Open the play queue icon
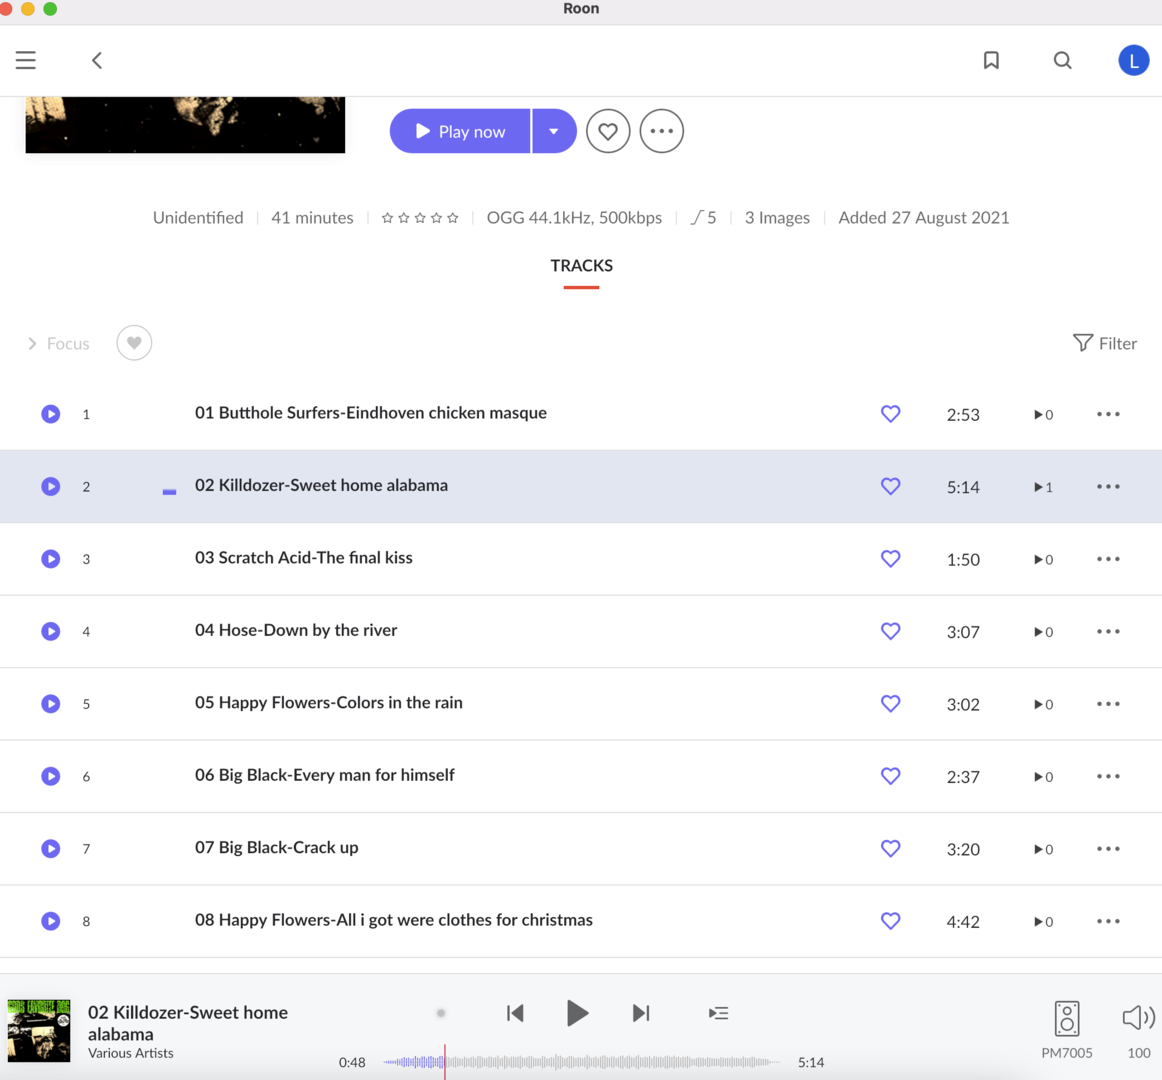 [718, 1013]
